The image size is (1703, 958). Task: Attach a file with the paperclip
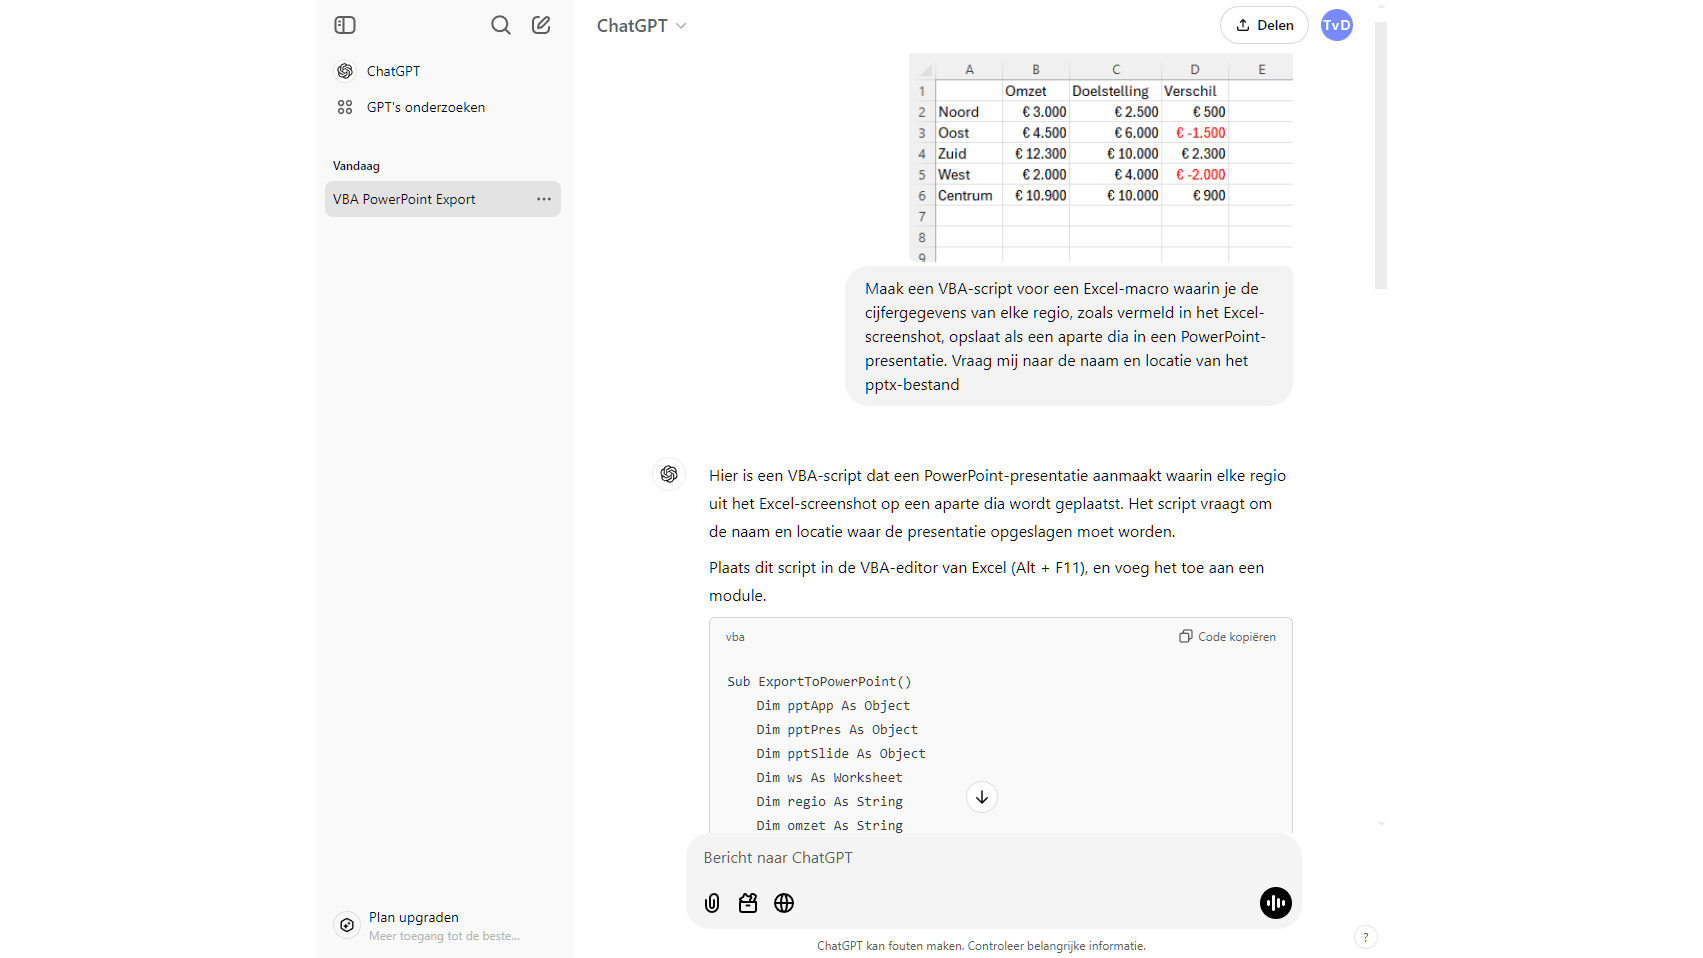[712, 903]
